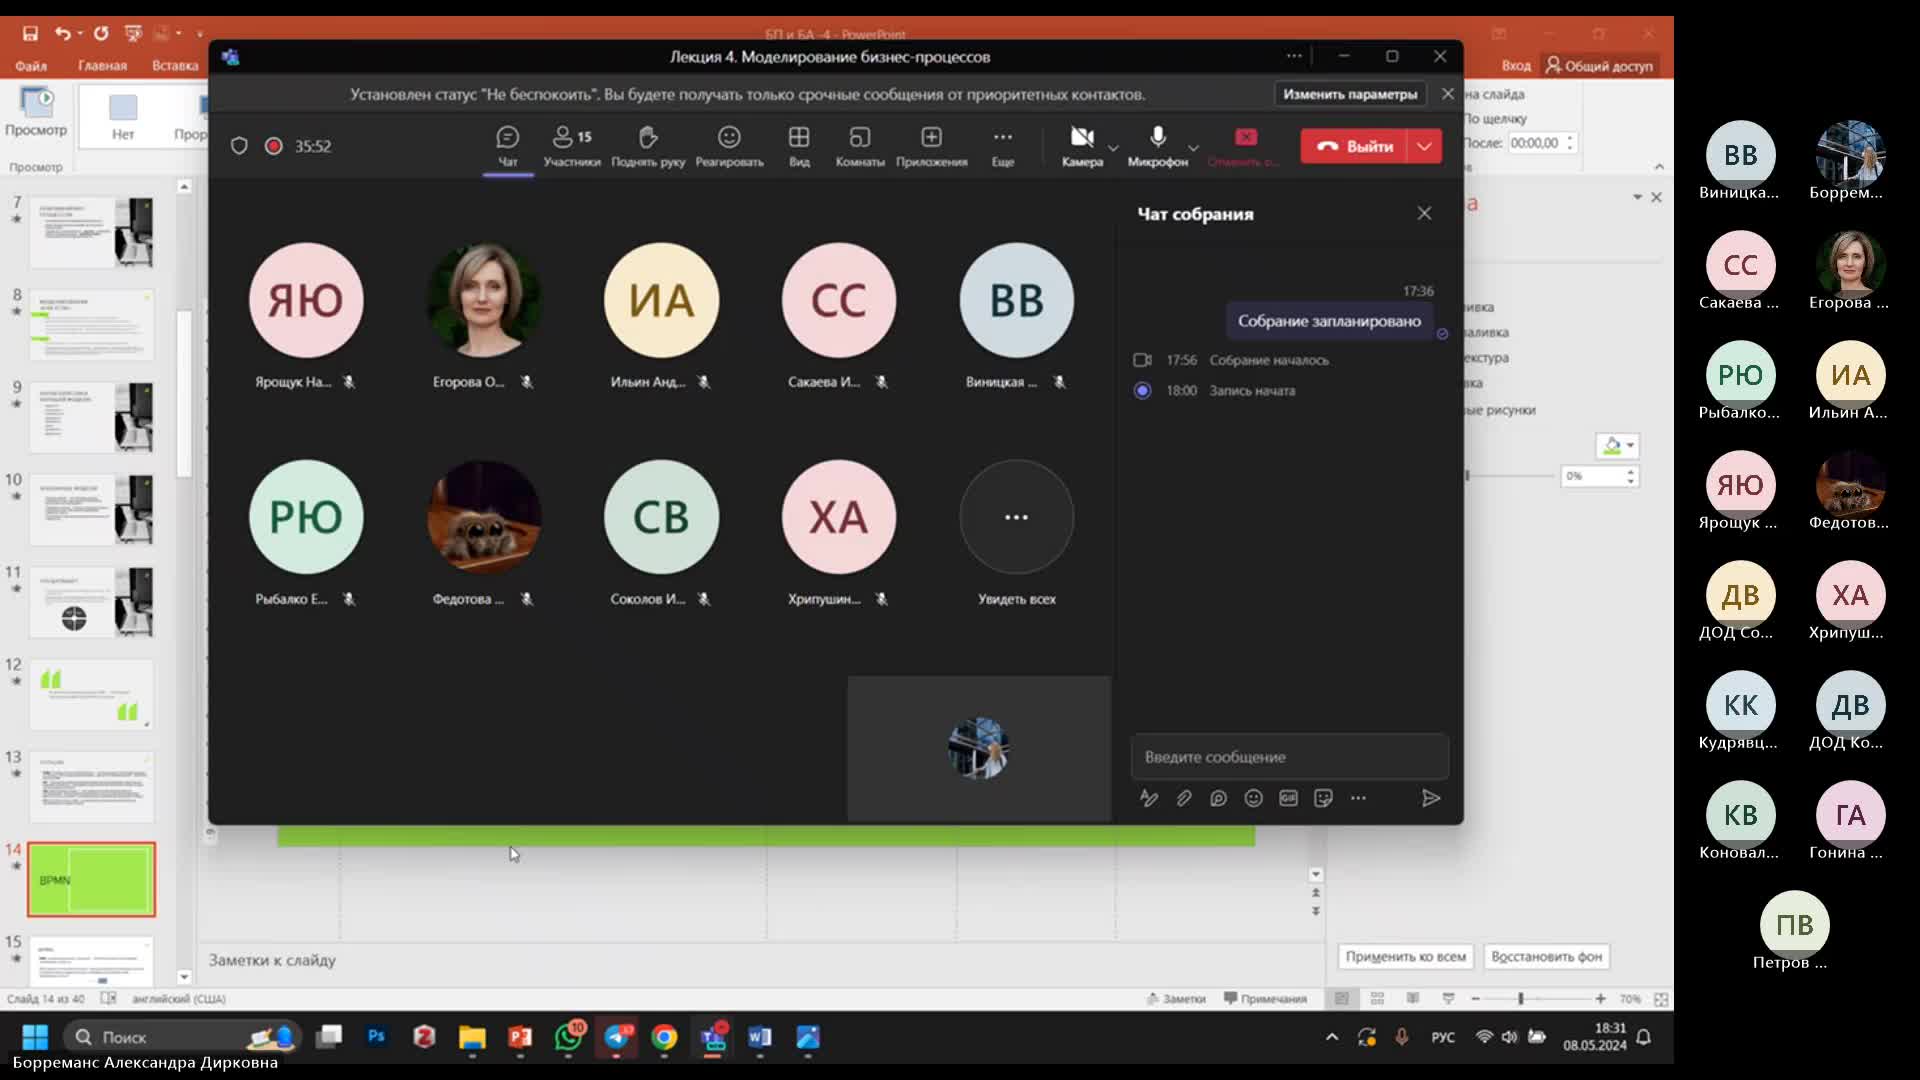Screen dimensions: 1920x1080
Task: Close the meeting chat panel
Action: [x=1424, y=213]
